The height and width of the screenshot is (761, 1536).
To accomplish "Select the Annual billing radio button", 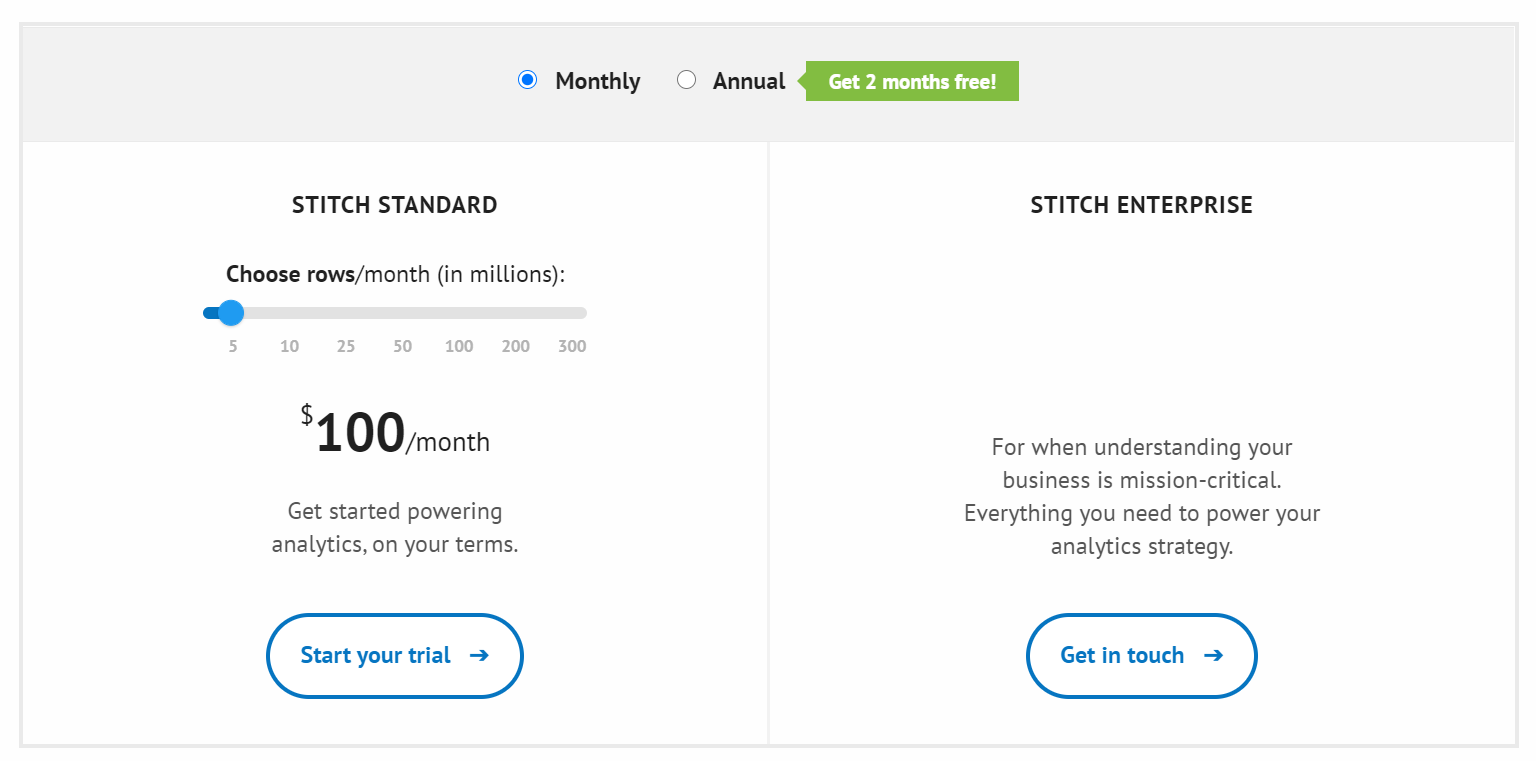I will pos(686,80).
